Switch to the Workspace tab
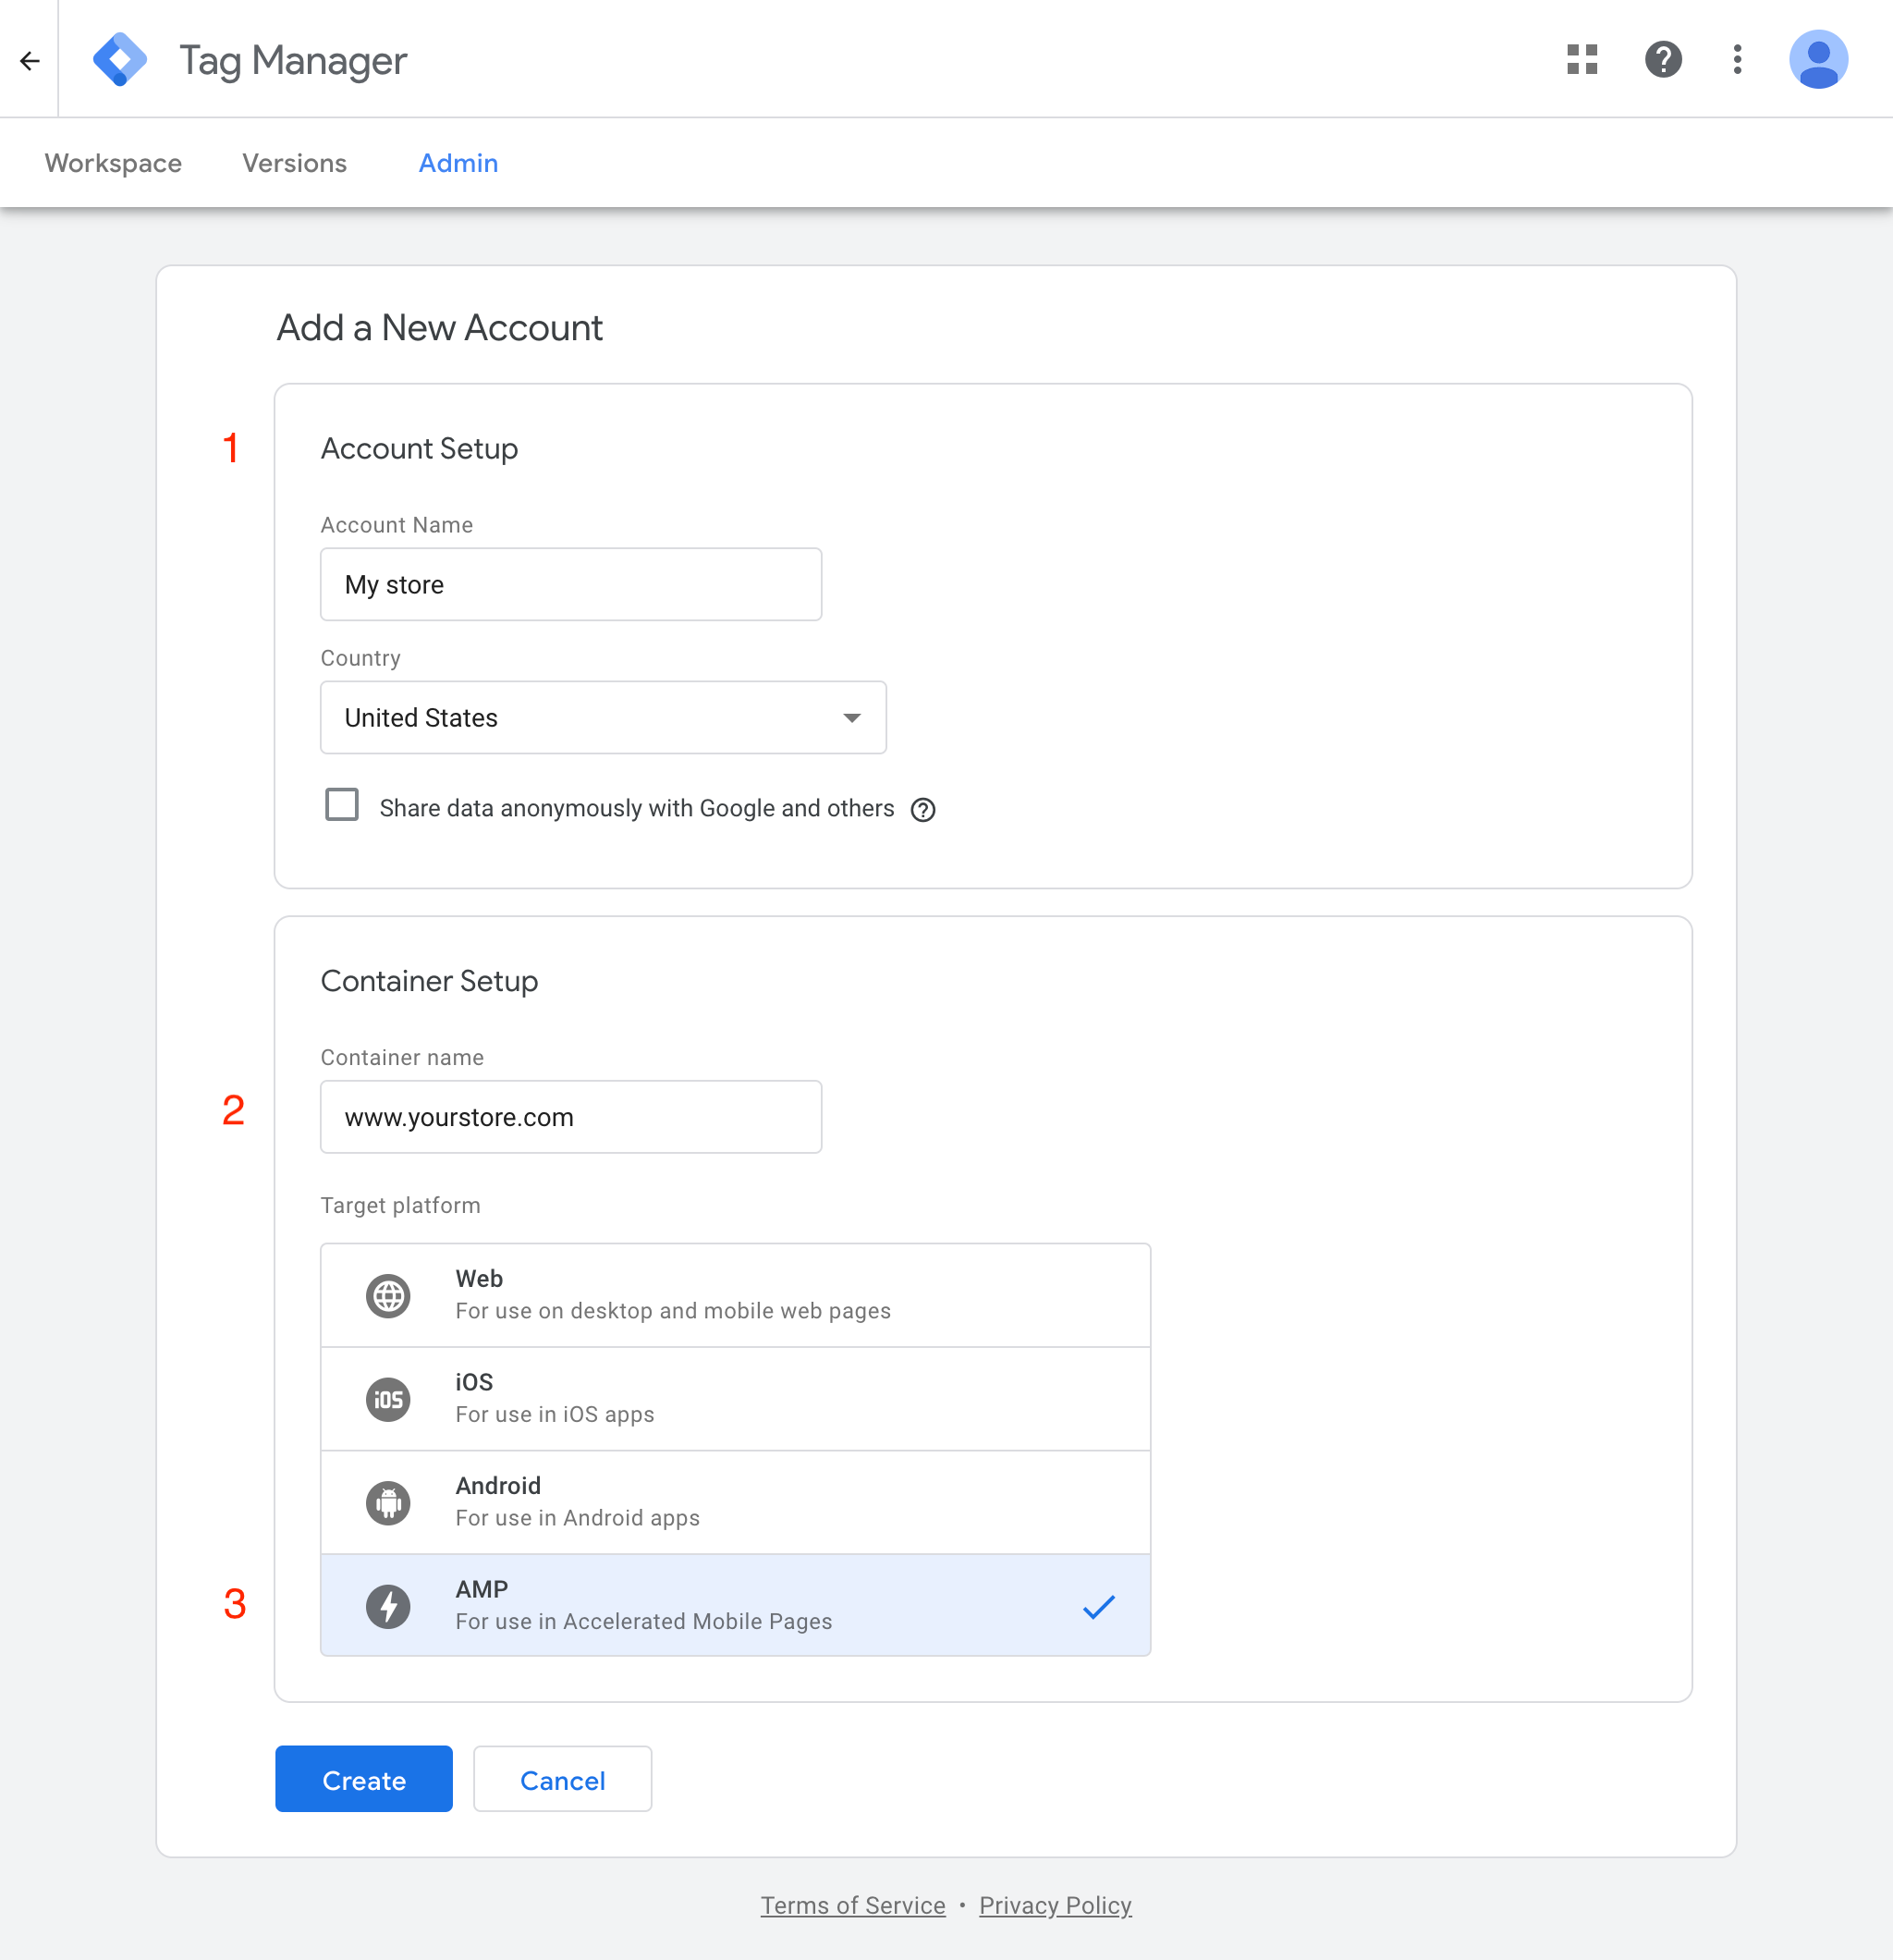Screen dimensions: 1893x1960 pos(113,163)
